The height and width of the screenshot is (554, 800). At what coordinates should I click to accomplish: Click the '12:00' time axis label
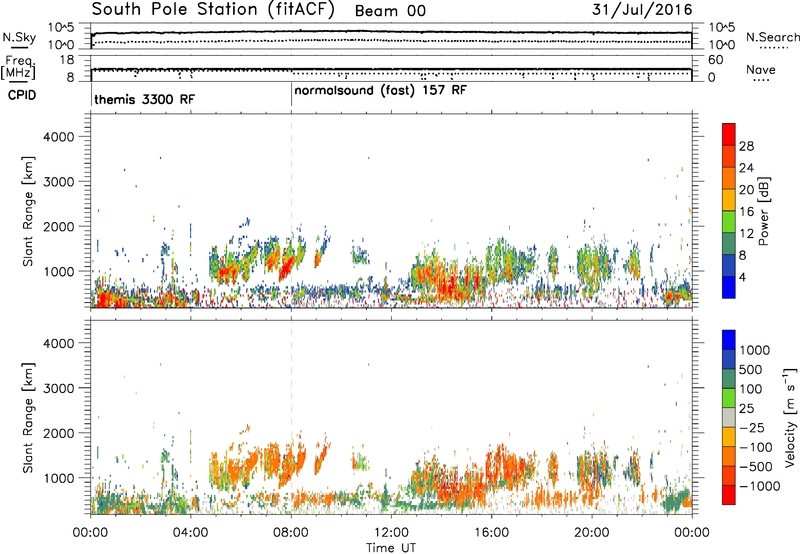click(391, 533)
